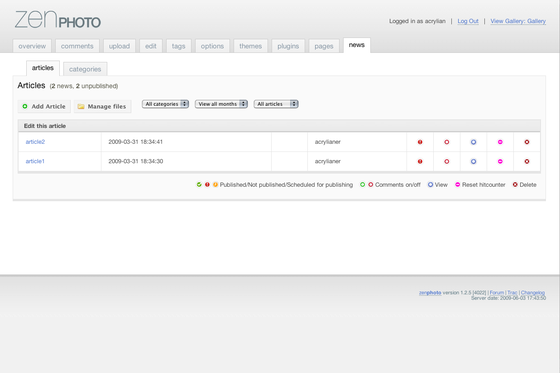Screen dimensions: 560x373
Task: Click the date 2009-03-31 18:34:41
Action: pos(135,142)
